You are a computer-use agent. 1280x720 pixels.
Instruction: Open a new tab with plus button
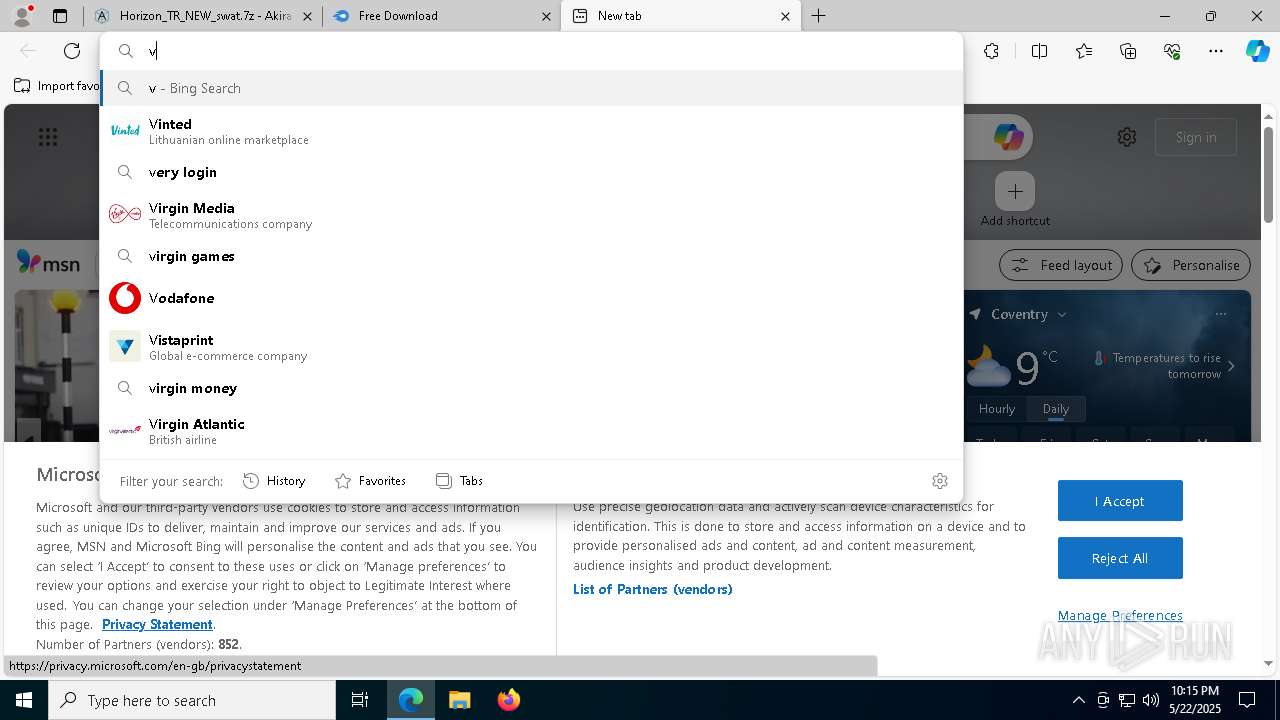(819, 16)
